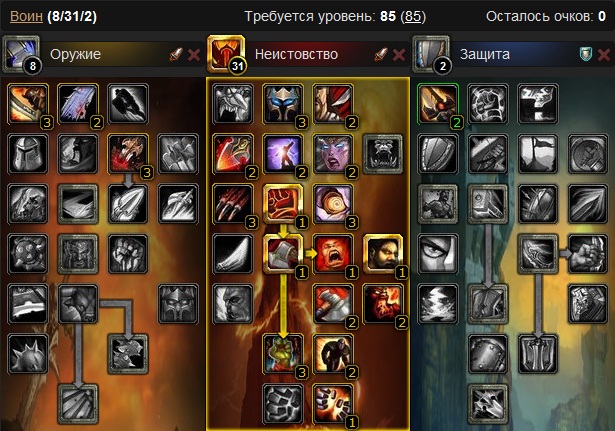Image resolution: width=615 pixels, height=431 pixels.
Task: Click the underlined 85 level link
Action: tap(413, 16)
